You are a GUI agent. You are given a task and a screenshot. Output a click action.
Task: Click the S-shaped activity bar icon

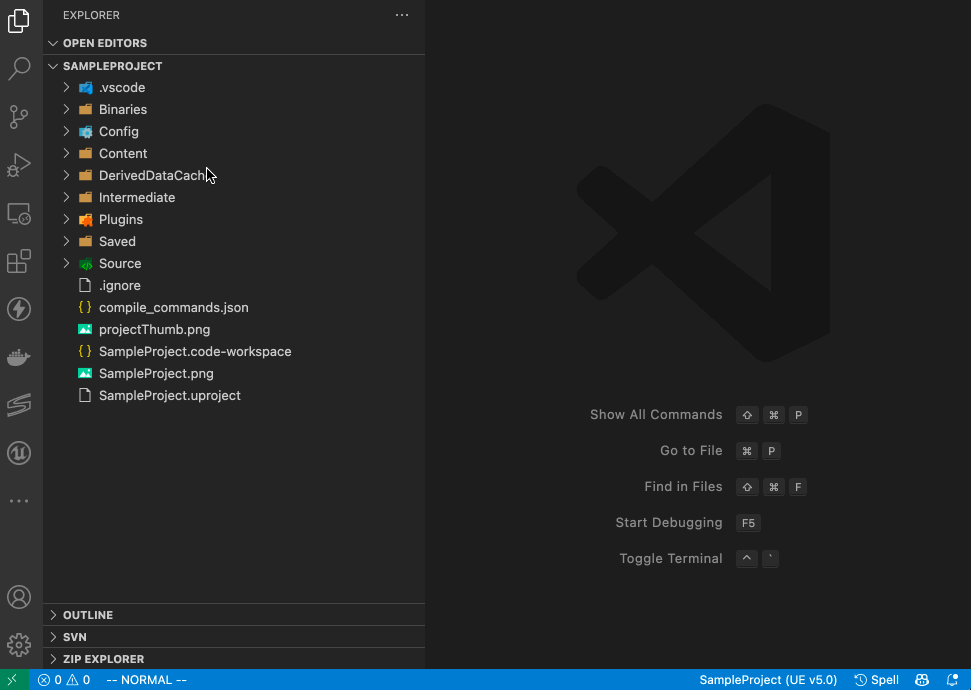point(19,405)
